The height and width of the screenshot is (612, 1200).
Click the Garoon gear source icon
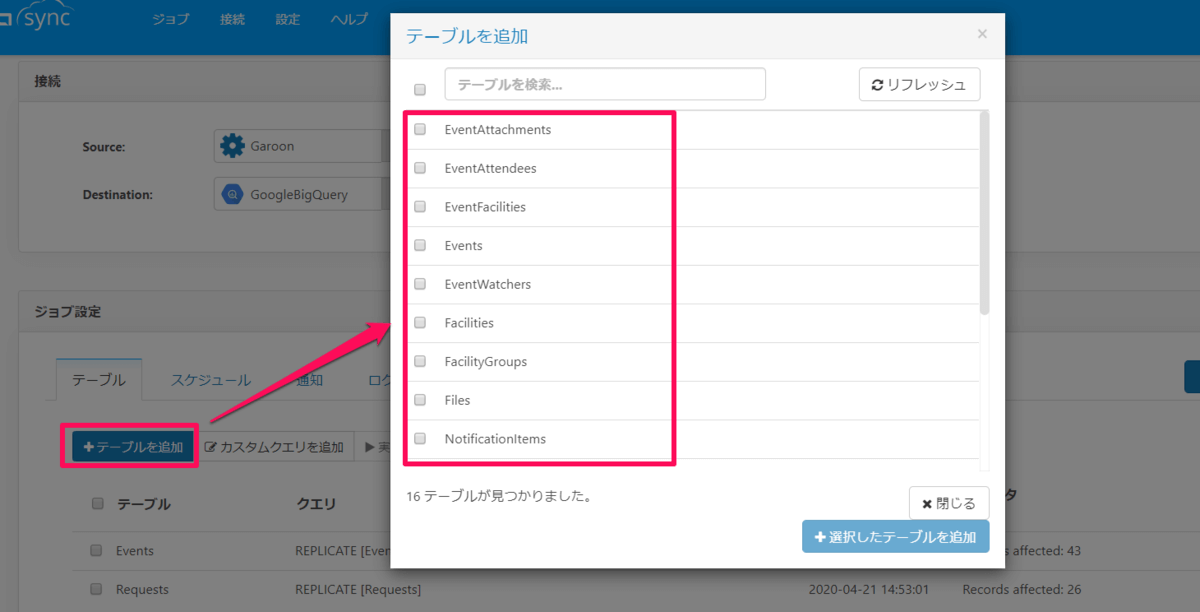(x=232, y=146)
